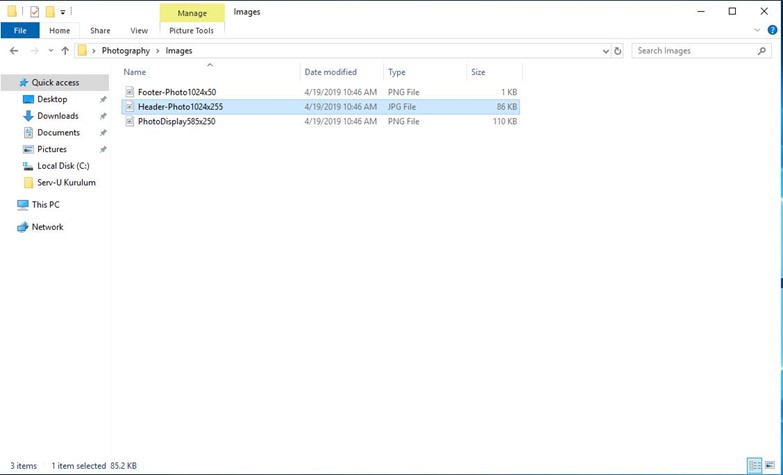Open the Share ribbon tab
The height and width of the screenshot is (475, 783).
(x=100, y=30)
